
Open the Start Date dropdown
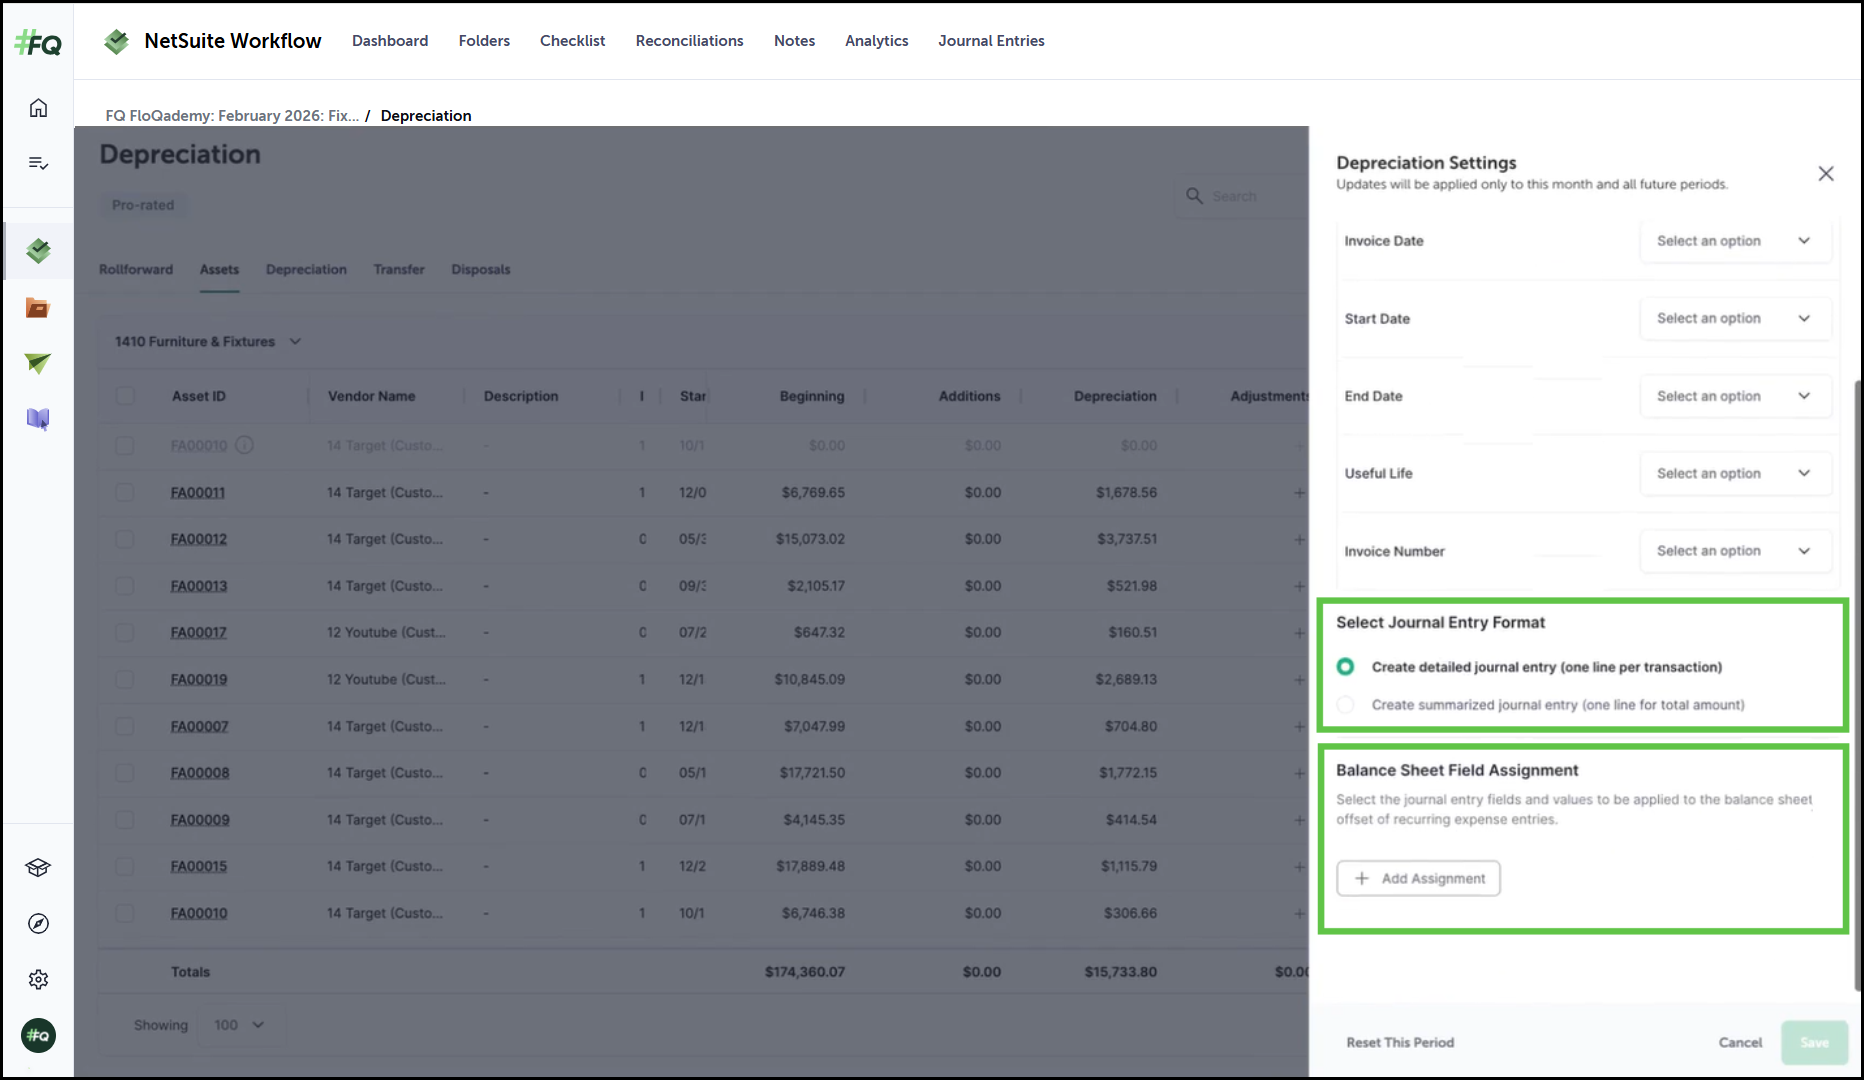1735,319
